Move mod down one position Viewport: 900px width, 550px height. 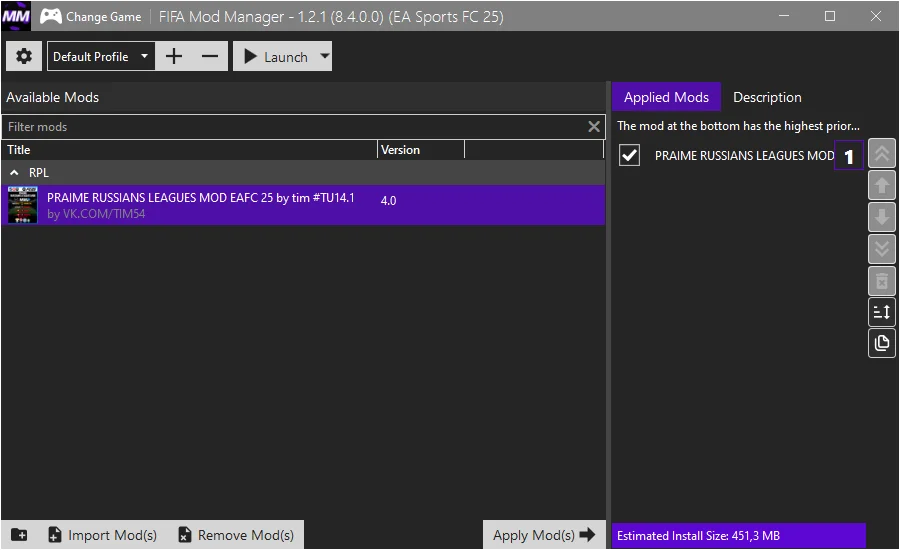point(882,217)
